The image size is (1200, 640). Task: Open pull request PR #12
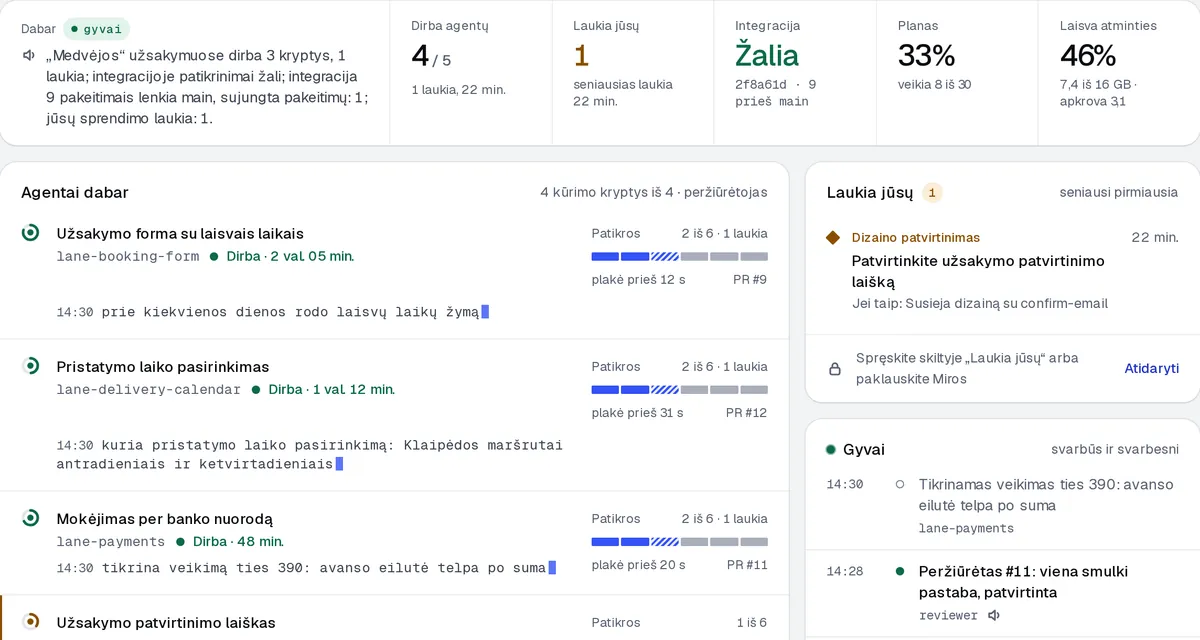pos(746,412)
